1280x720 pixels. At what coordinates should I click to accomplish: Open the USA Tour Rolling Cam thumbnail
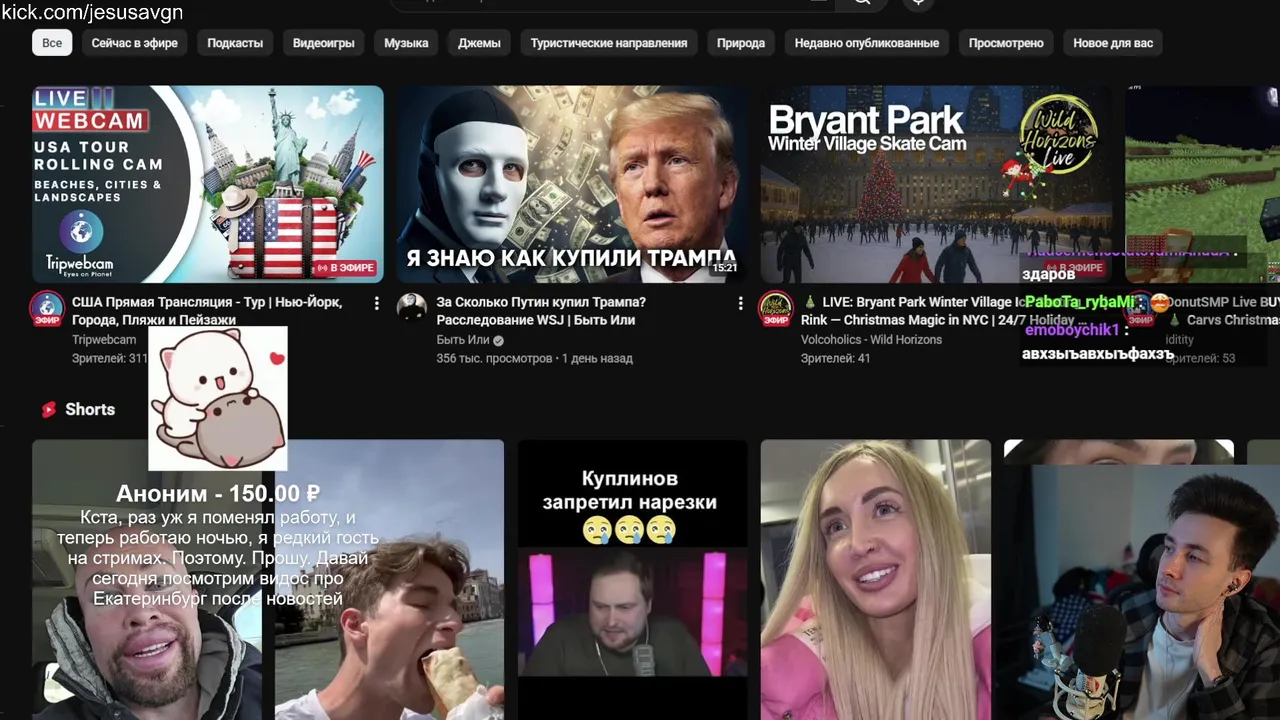[208, 184]
